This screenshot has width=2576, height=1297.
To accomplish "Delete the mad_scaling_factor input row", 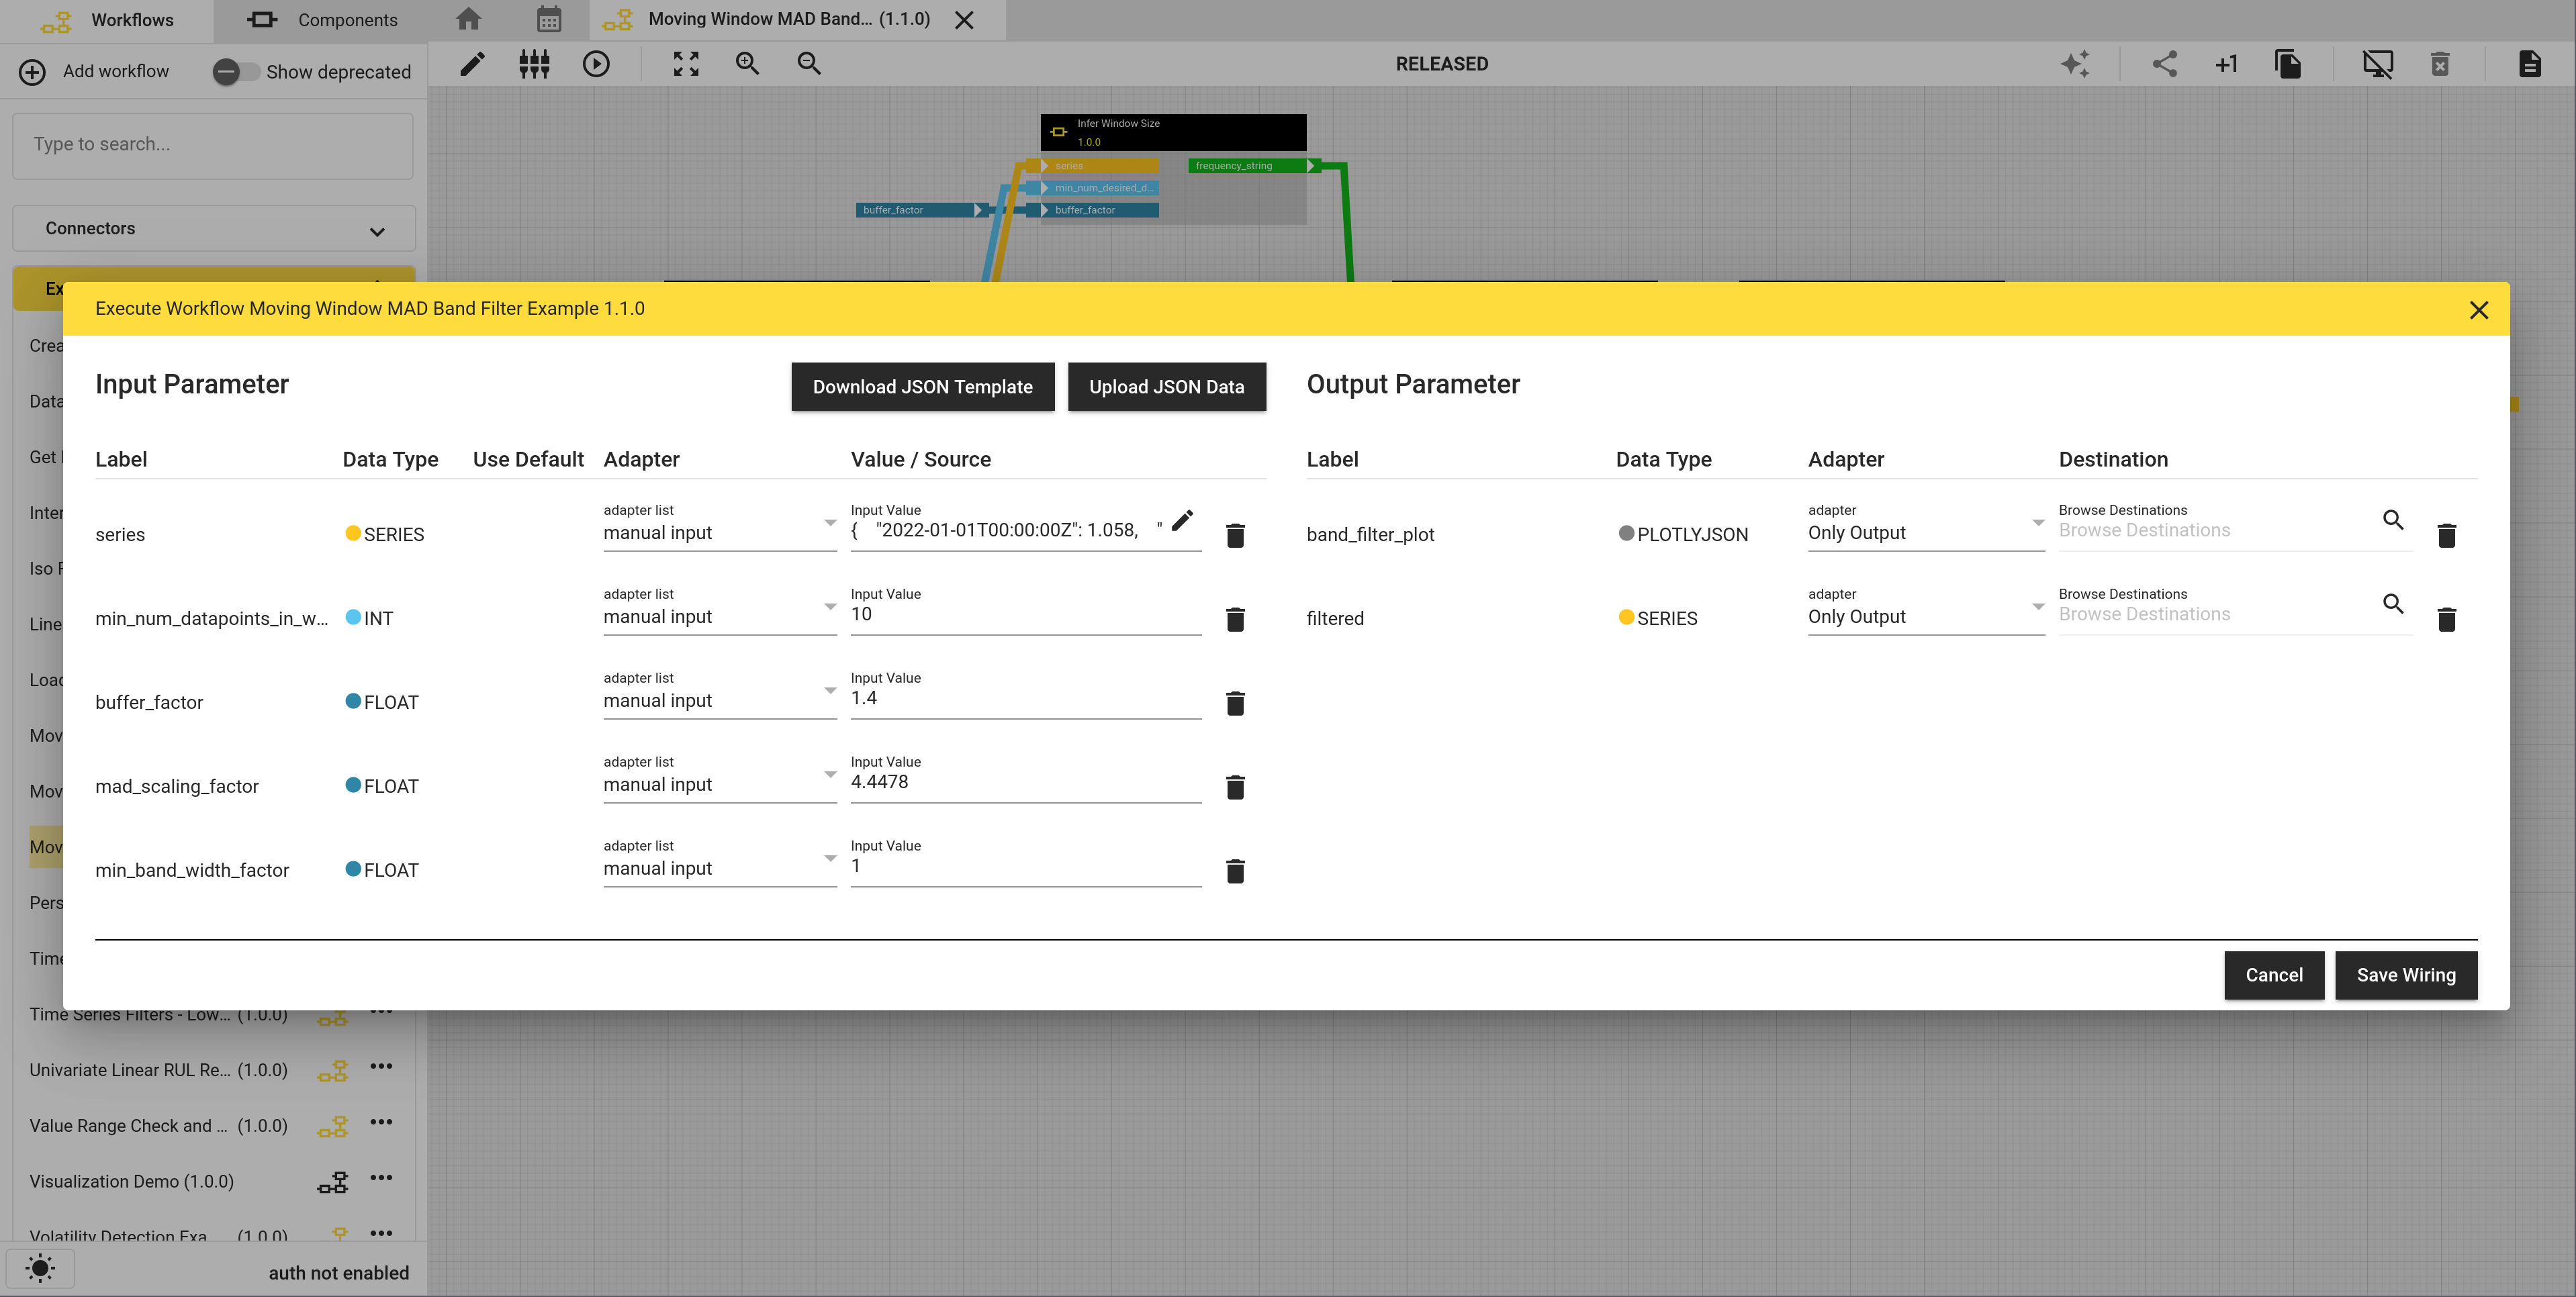I will coord(1235,787).
